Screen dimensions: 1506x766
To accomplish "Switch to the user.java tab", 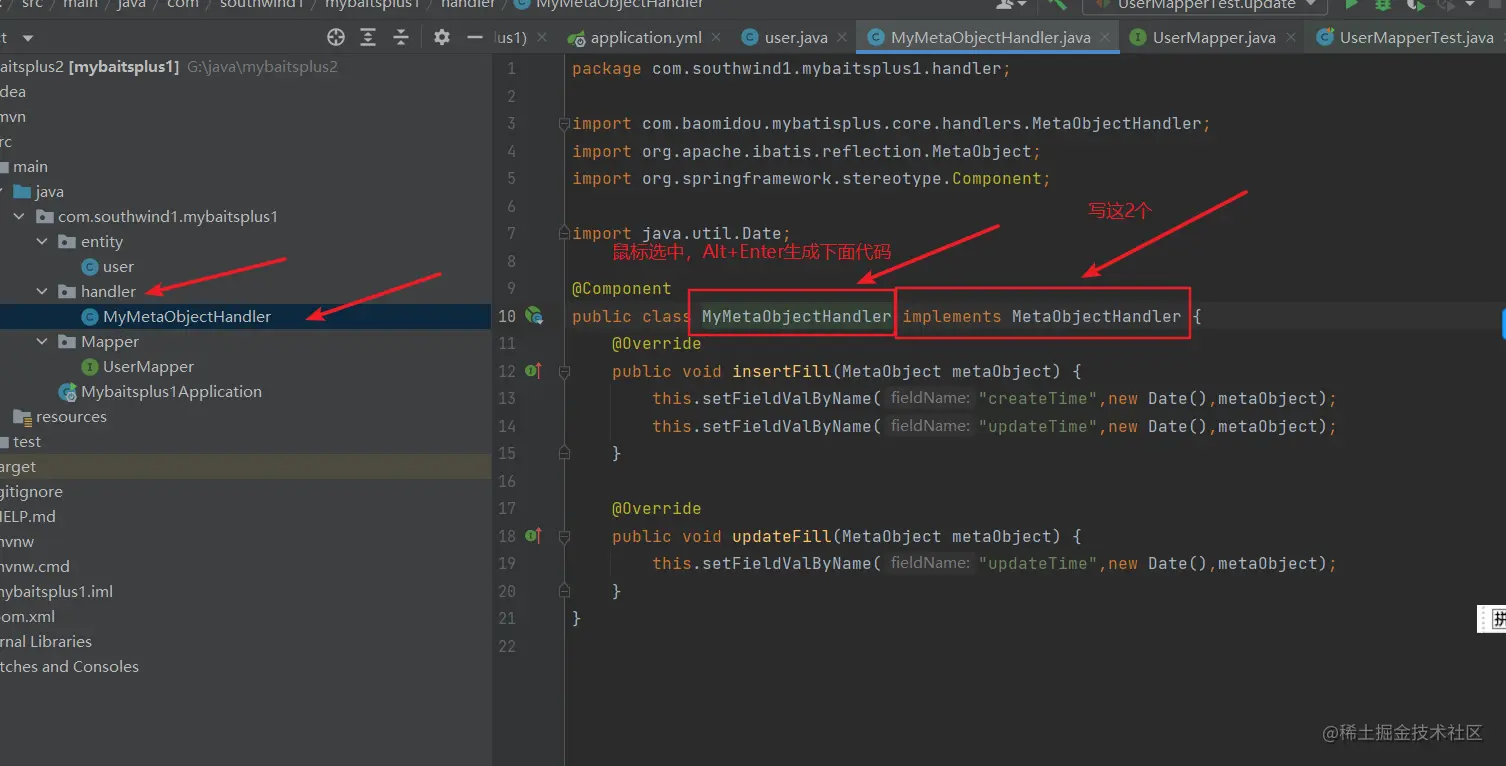I will (x=796, y=38).
